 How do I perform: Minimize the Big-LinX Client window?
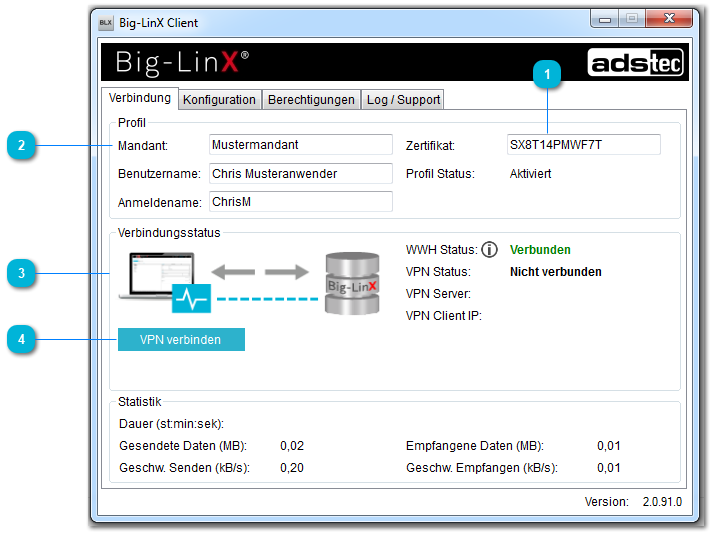[x=604, y=19]
